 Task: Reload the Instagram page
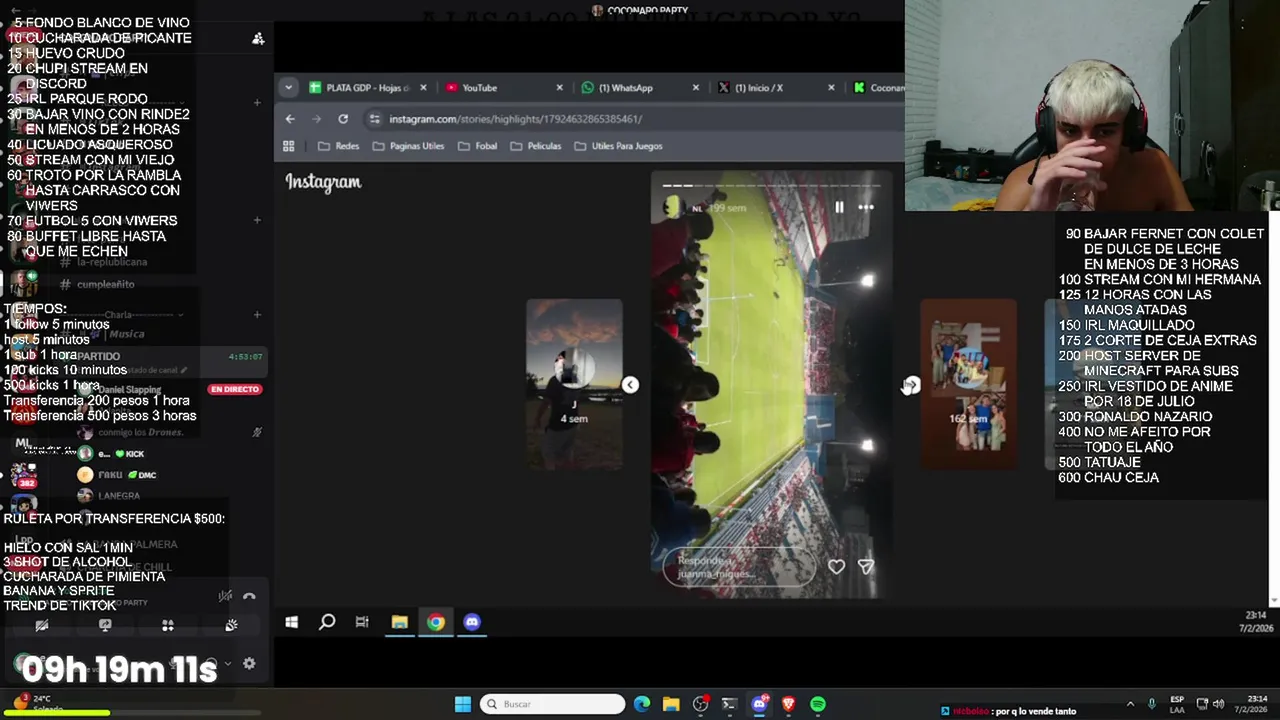(x=343, y=119)
